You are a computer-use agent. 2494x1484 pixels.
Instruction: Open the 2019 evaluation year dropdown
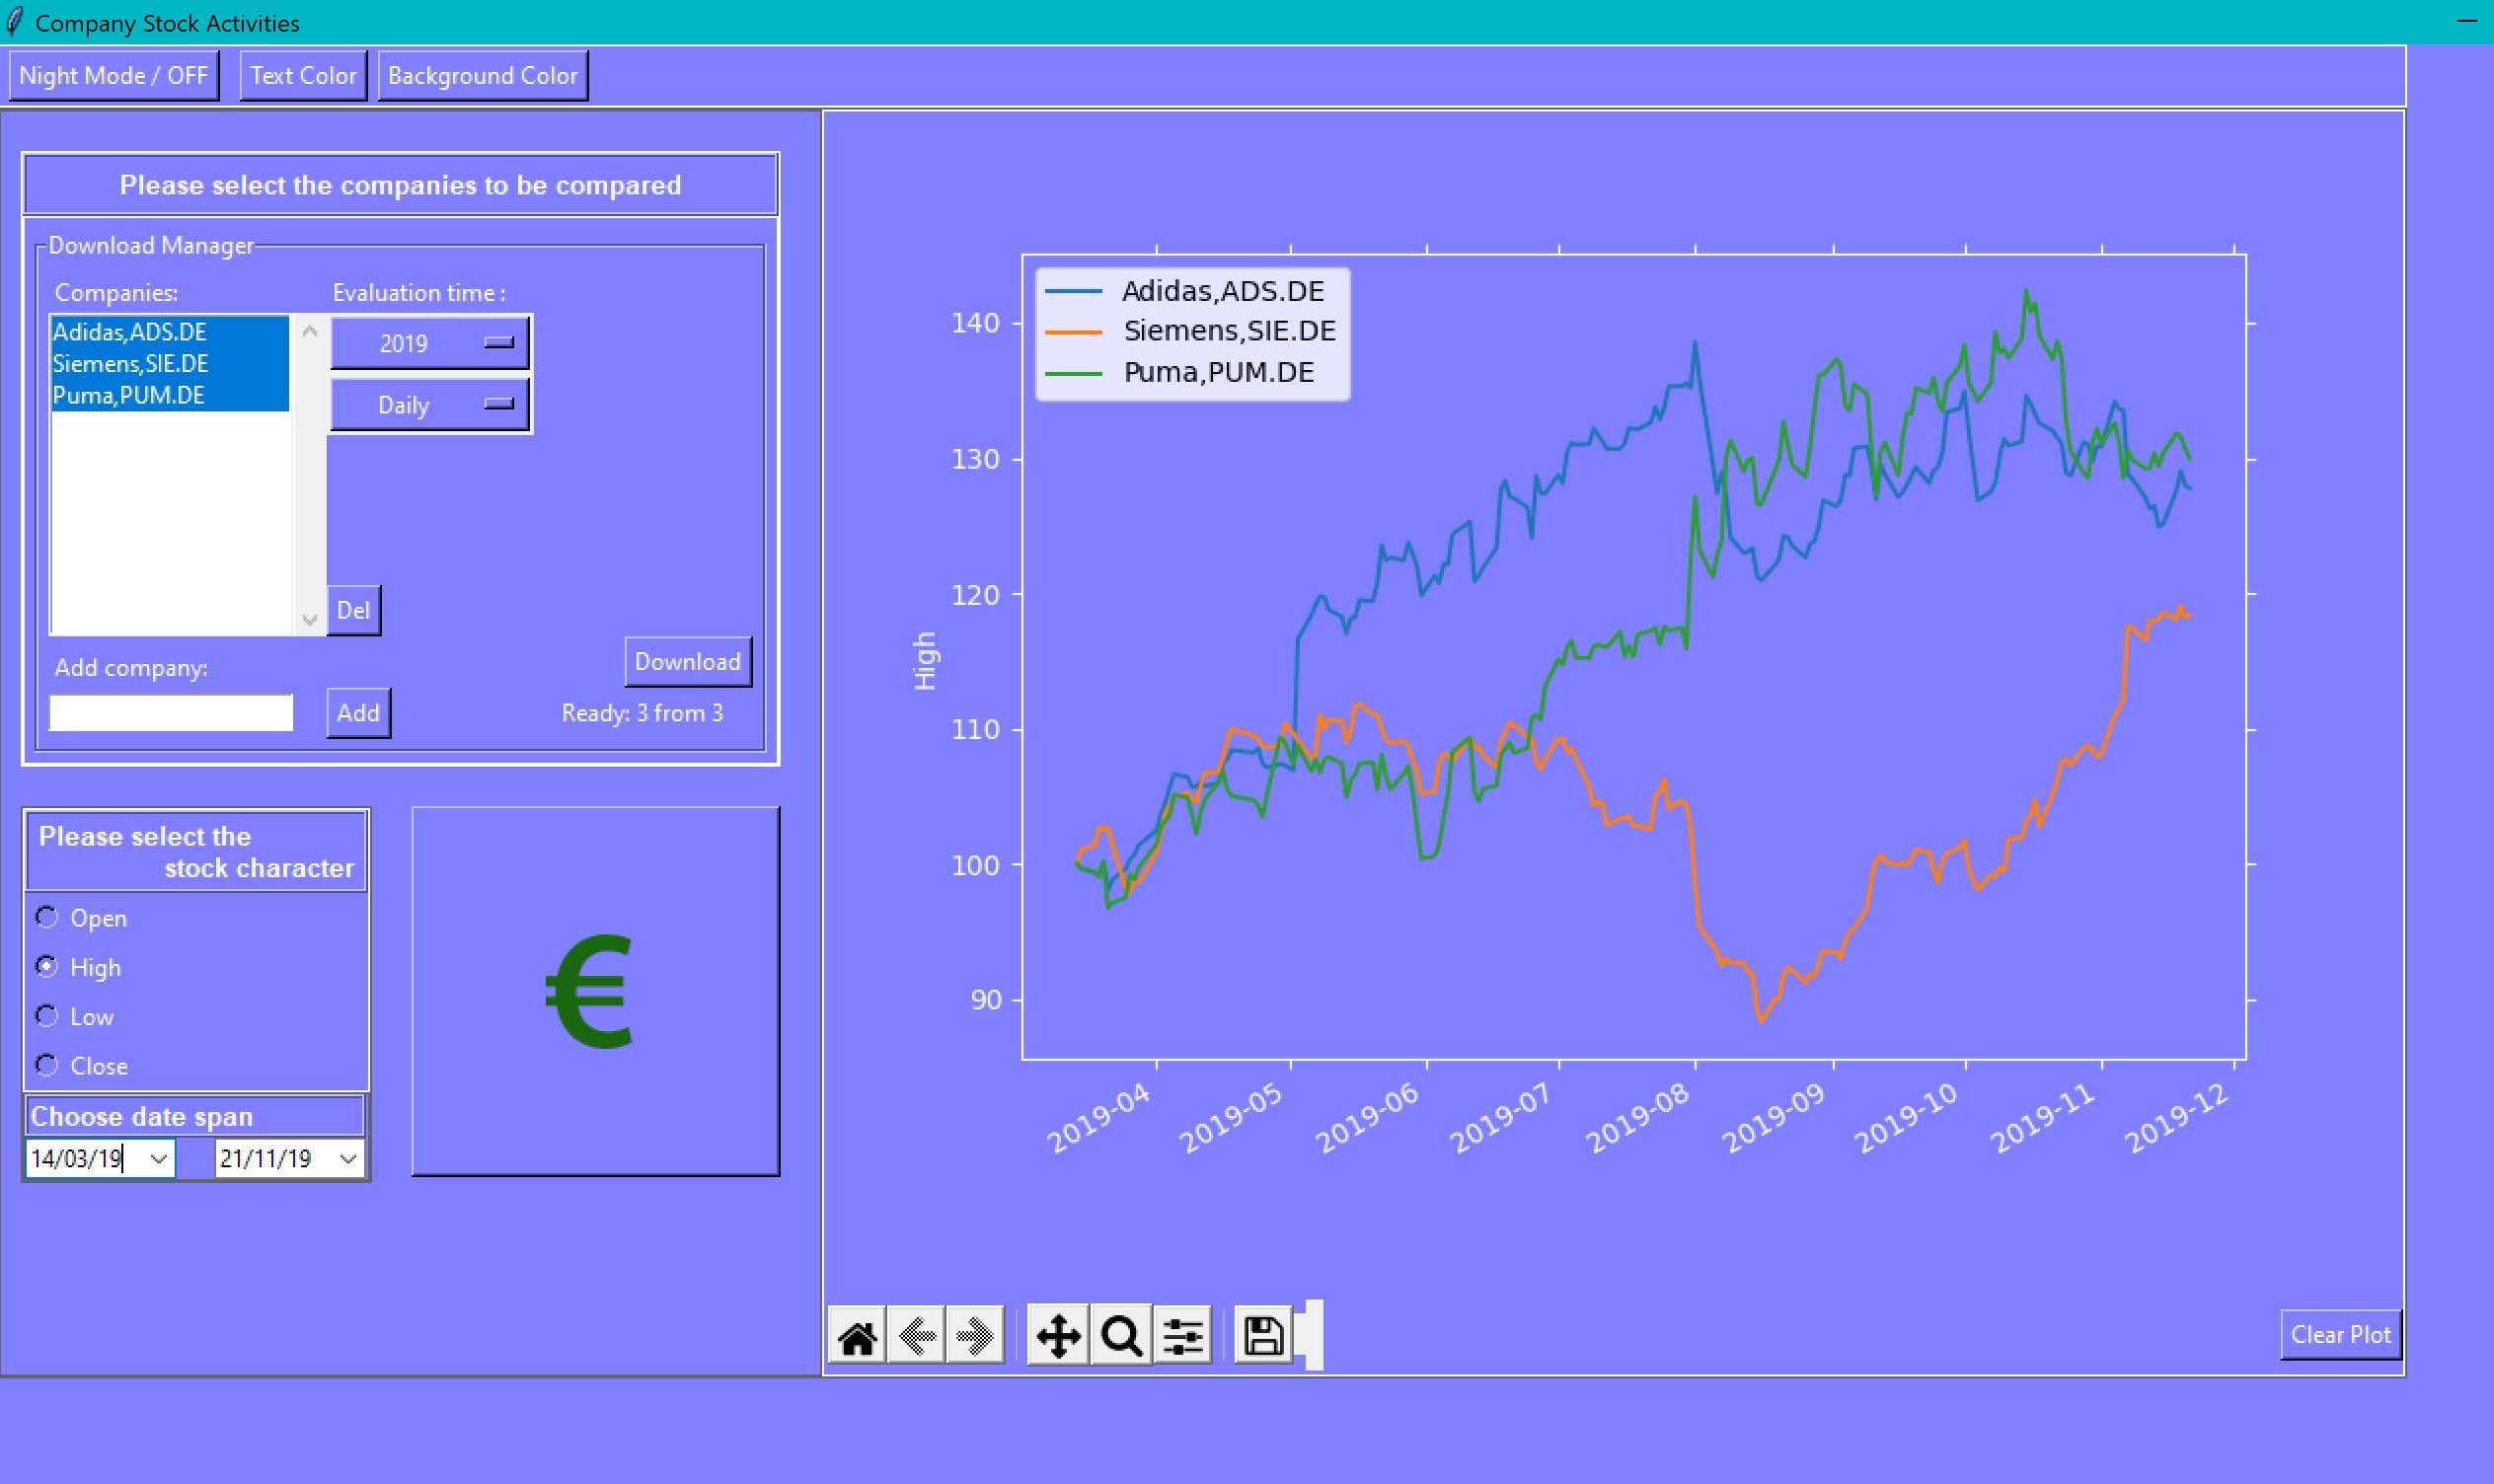pos(430,343)
